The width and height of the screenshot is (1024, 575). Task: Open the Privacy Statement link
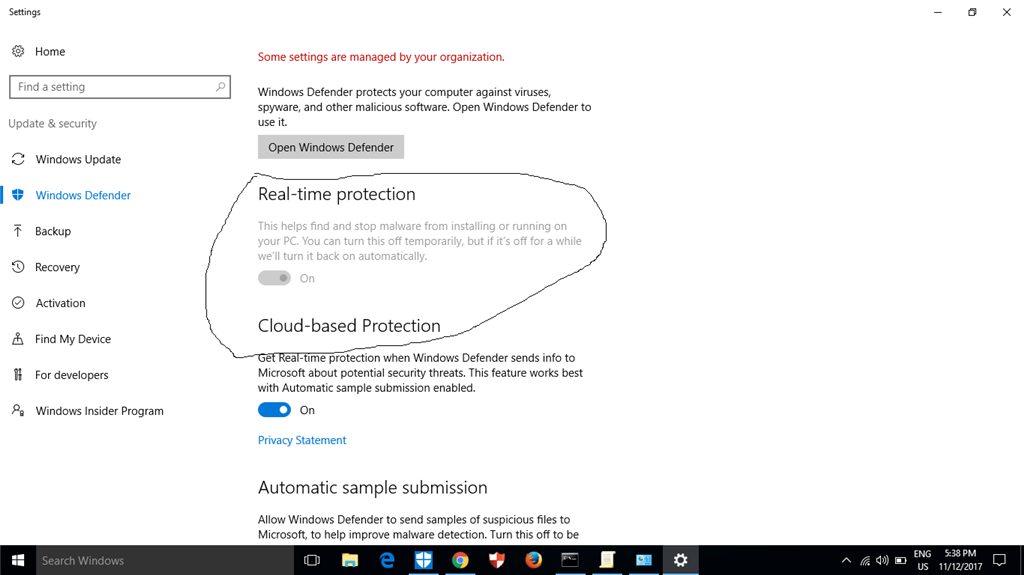pos(302,440)
